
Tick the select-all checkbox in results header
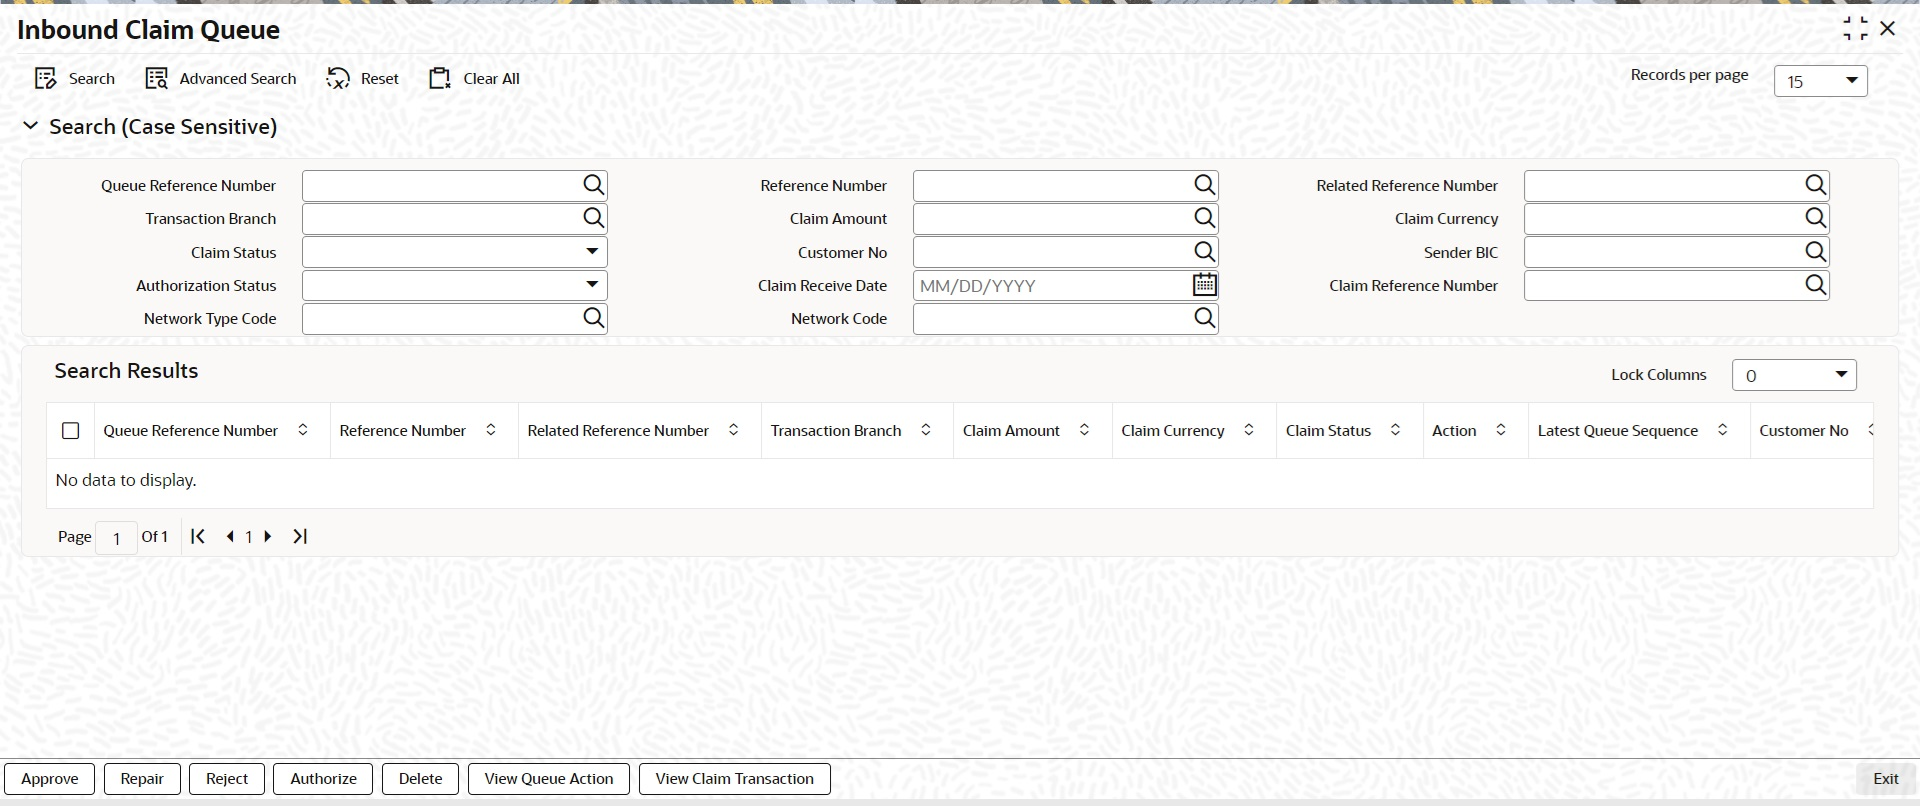[70, 431]
